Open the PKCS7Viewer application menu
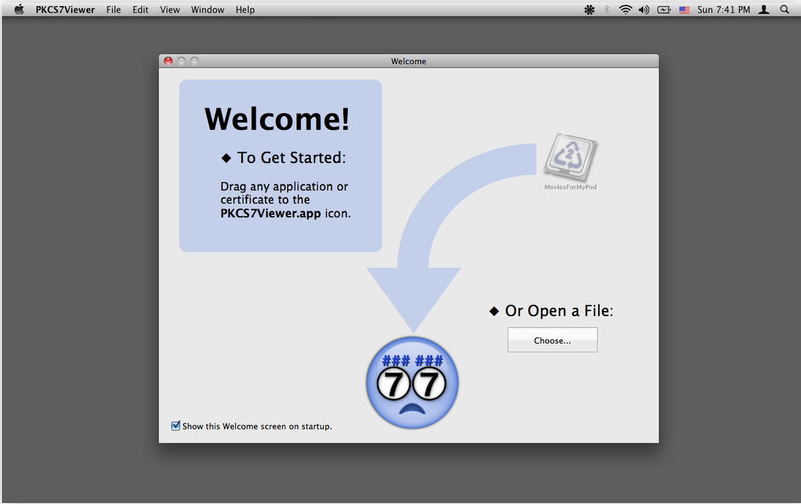Screen dimensions: 801x504 [x=65, y=10]
